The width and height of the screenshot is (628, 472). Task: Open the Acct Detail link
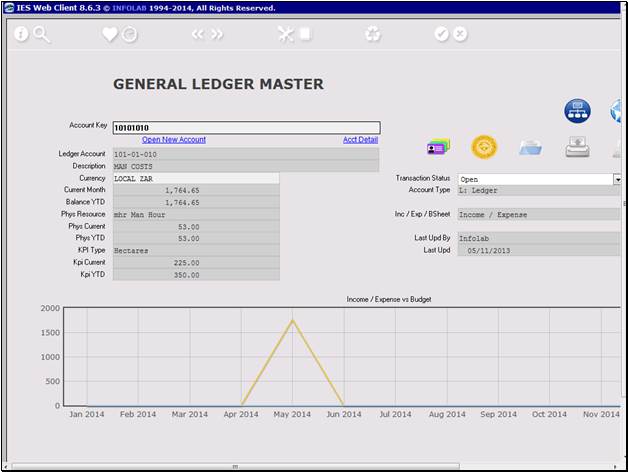click(360, 139)
